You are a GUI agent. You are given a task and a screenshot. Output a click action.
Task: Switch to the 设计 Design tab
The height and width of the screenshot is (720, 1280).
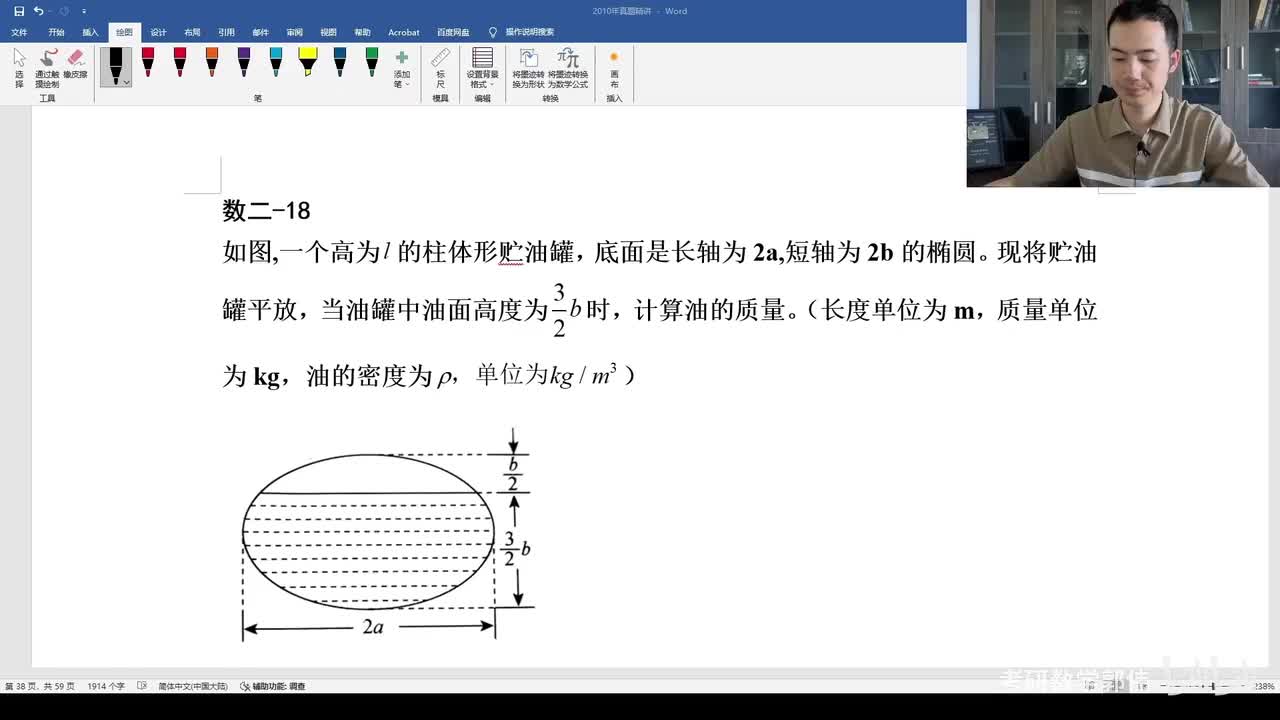click(x=158, y=32)
